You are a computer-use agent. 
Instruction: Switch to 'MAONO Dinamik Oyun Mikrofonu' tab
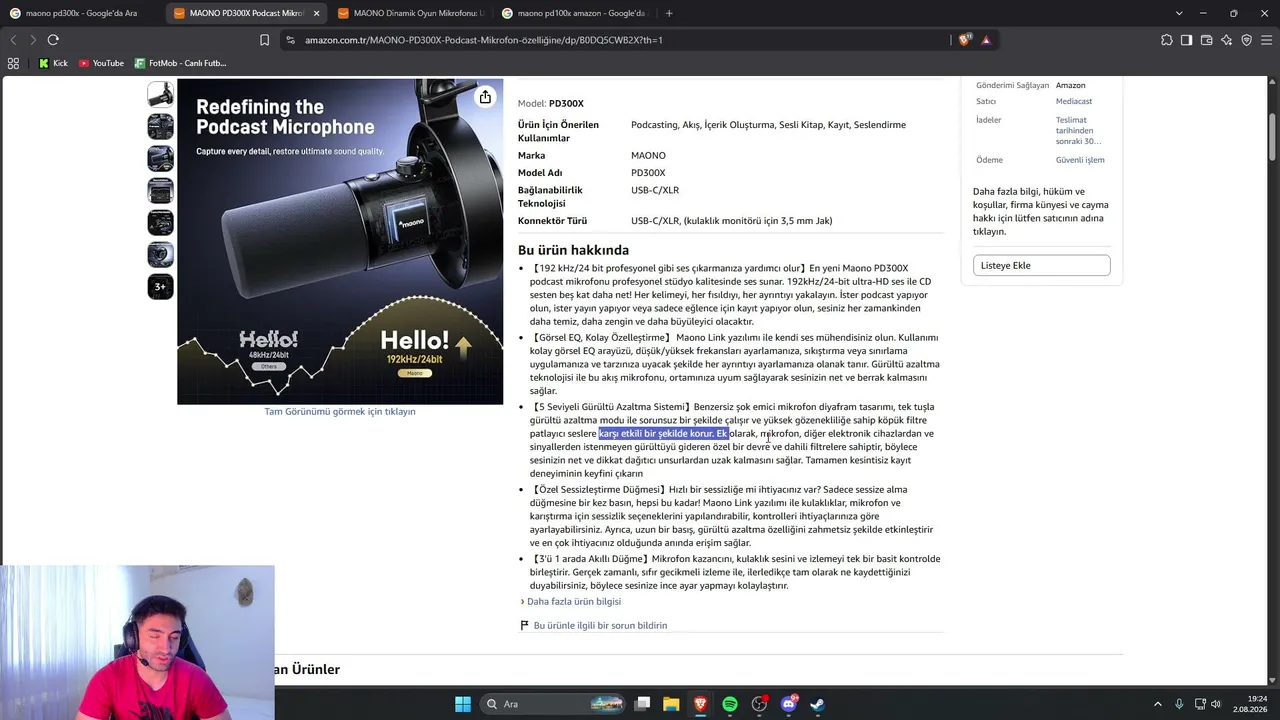coord(410,13)
